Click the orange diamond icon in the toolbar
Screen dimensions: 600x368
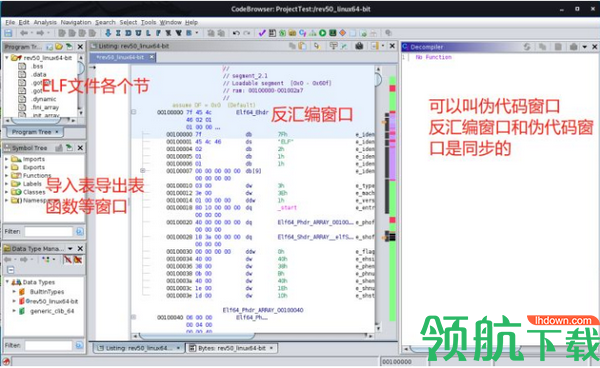343,33
